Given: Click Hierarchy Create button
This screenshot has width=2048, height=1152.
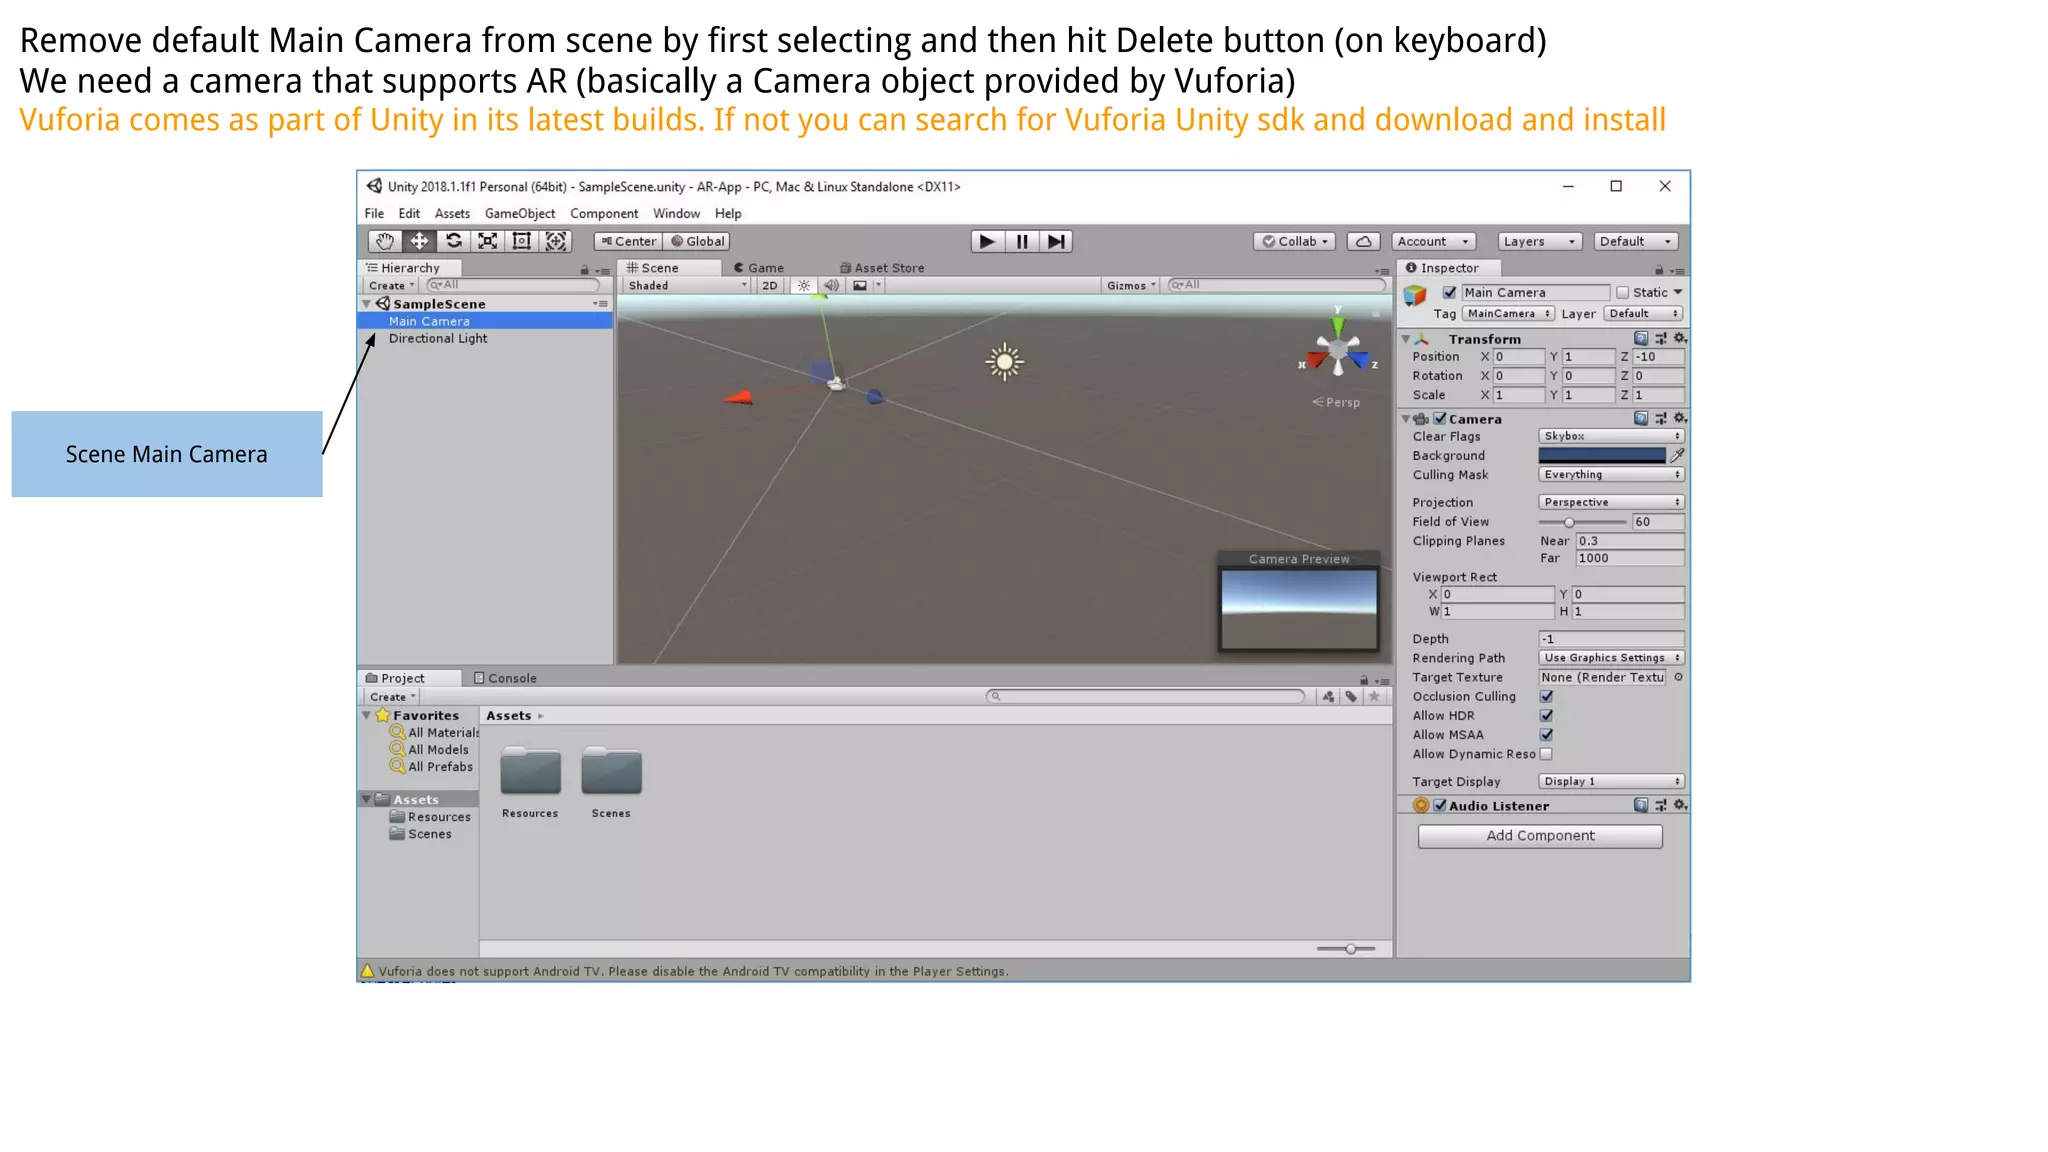Looking at the screenshot, I should (391, 285).
